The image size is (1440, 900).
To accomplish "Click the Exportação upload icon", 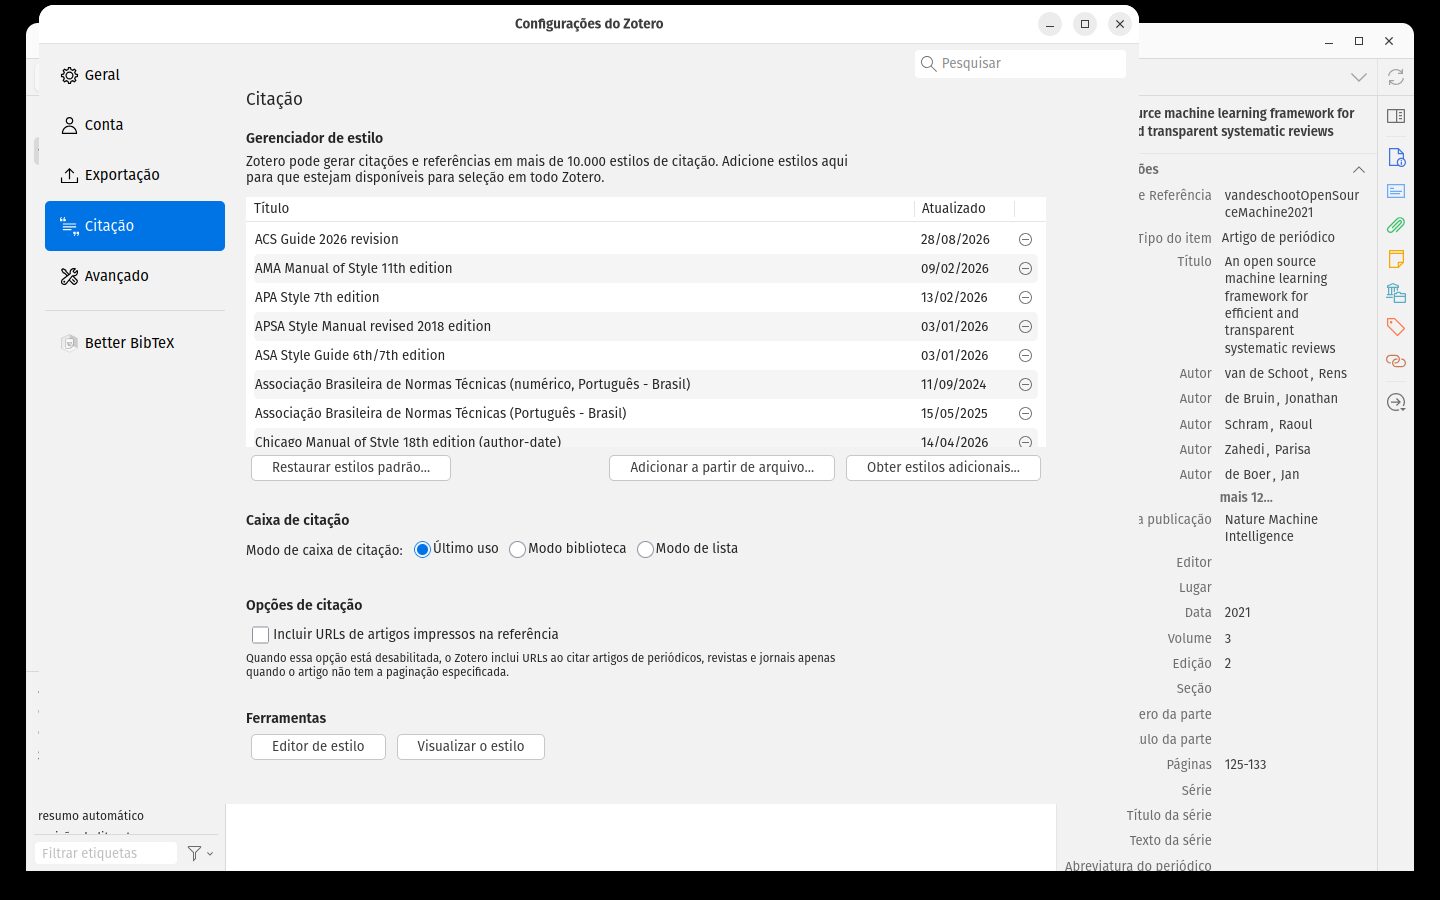I will click(x=69, y=175).
